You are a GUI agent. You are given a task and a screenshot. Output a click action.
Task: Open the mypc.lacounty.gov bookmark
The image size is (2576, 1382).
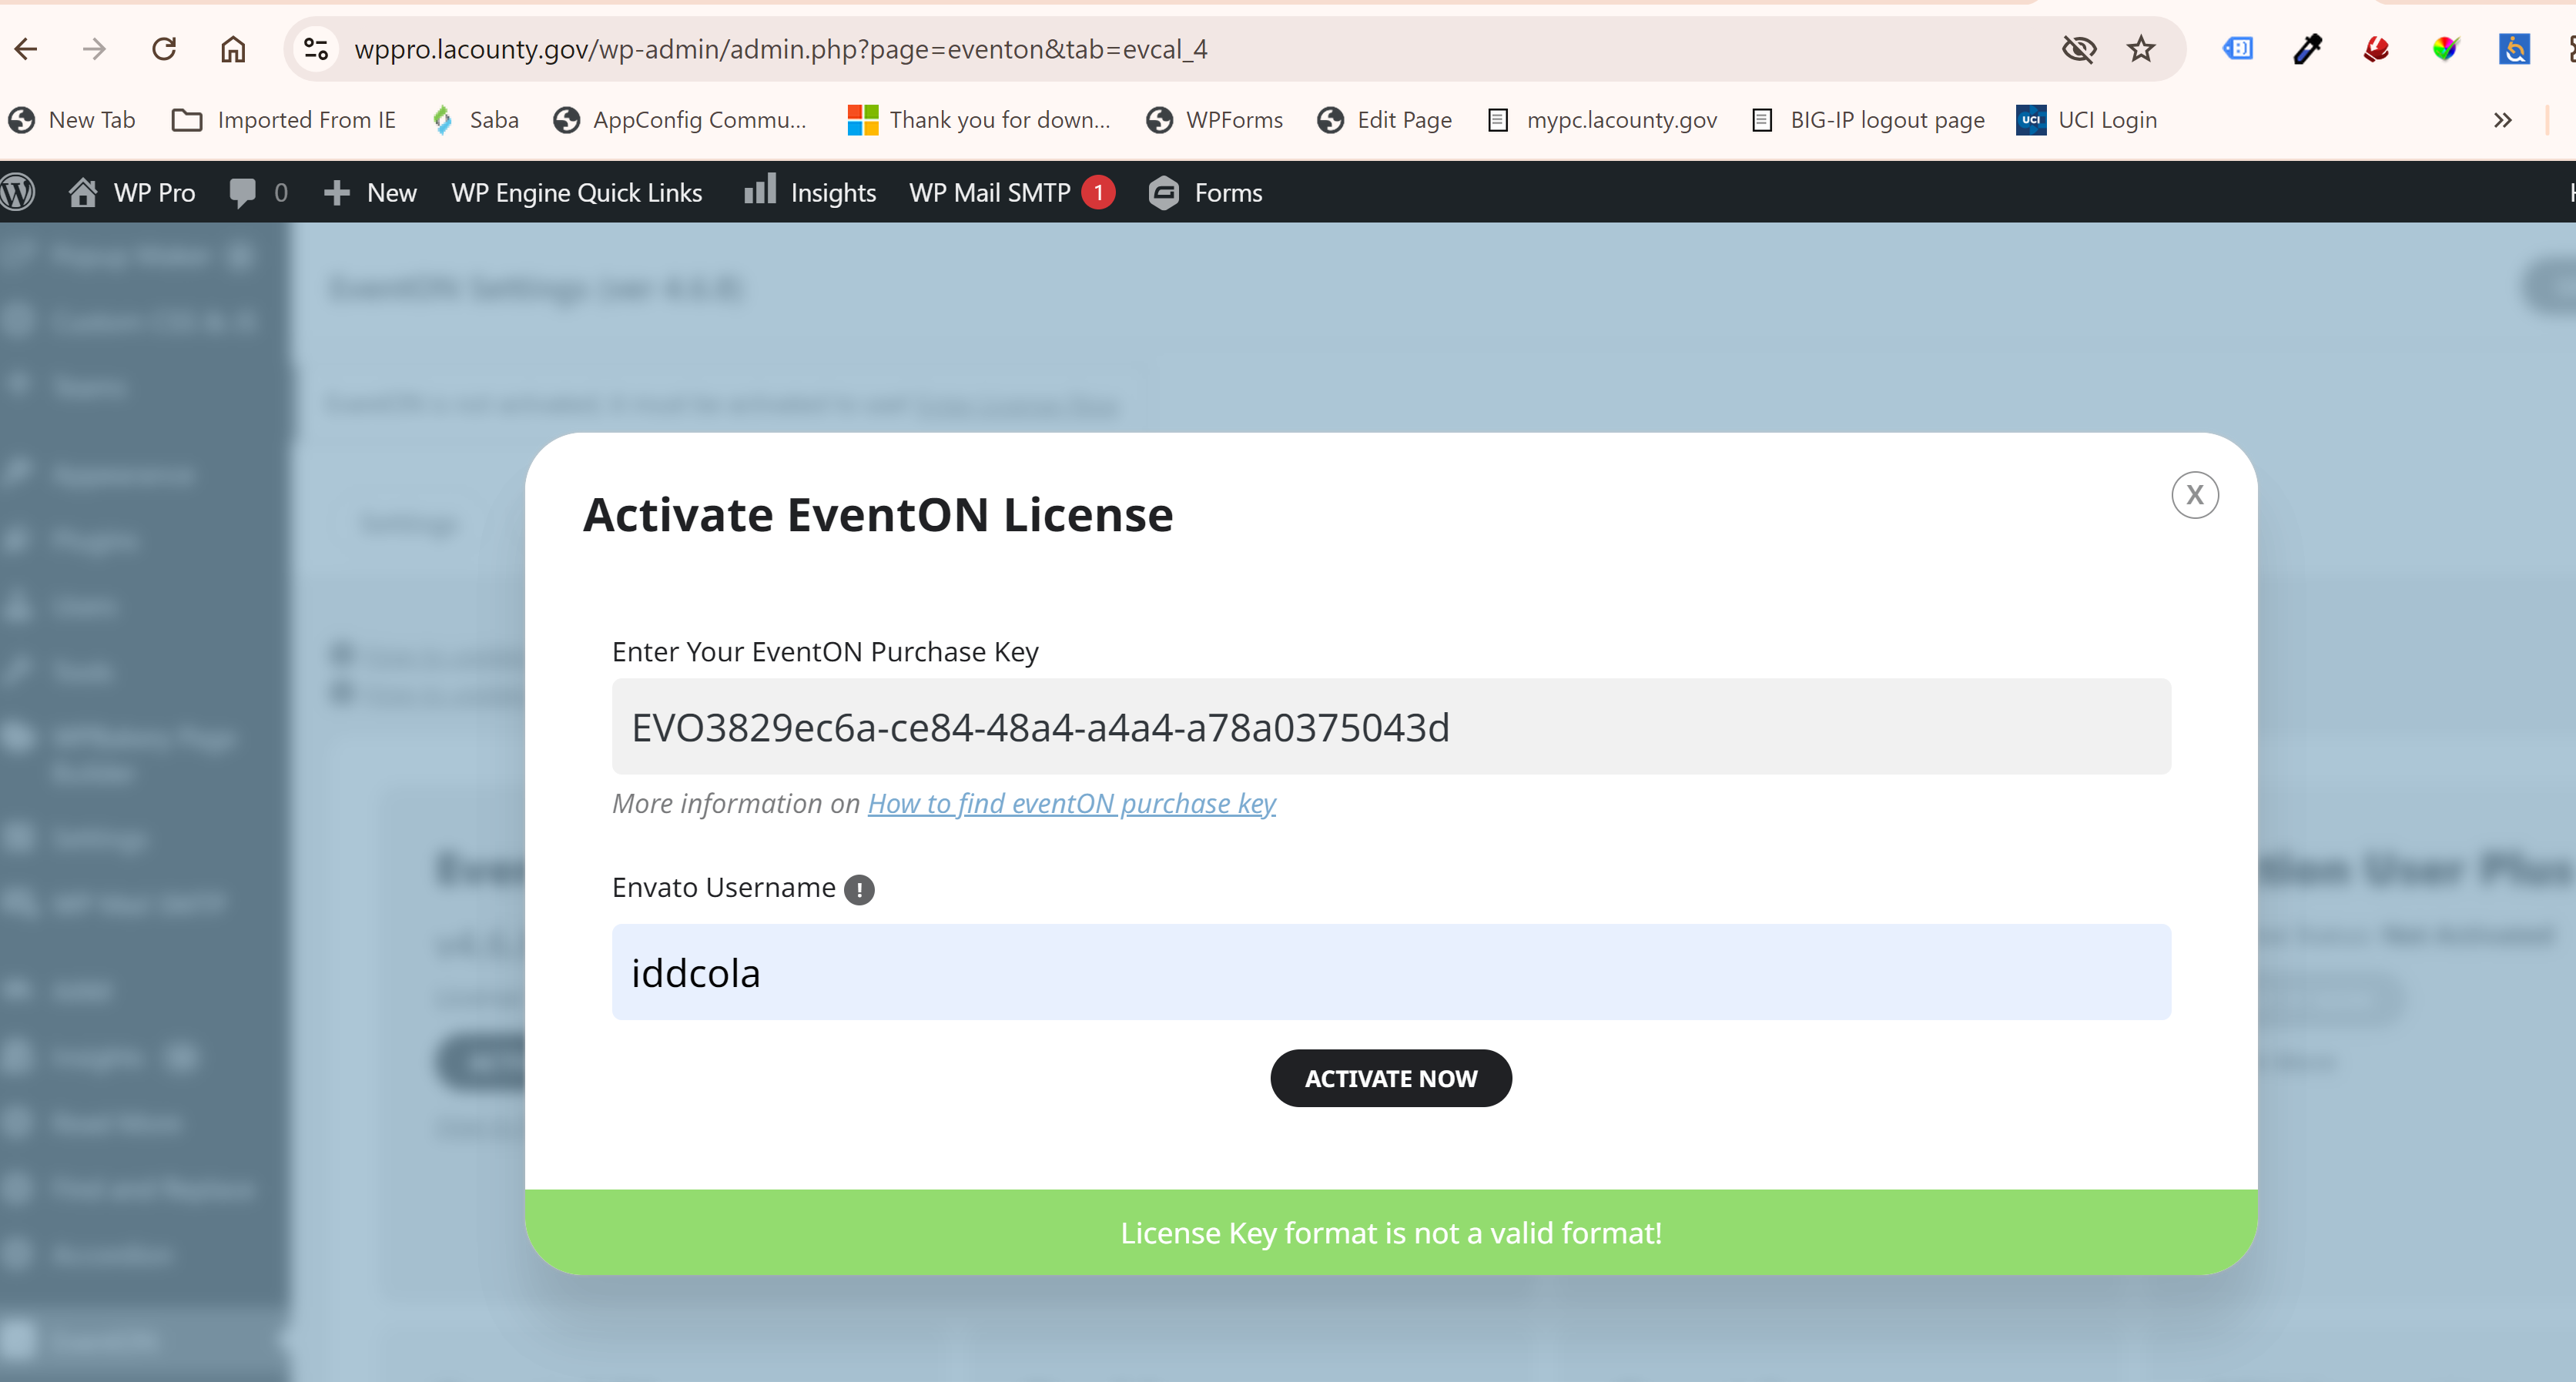1602,120
